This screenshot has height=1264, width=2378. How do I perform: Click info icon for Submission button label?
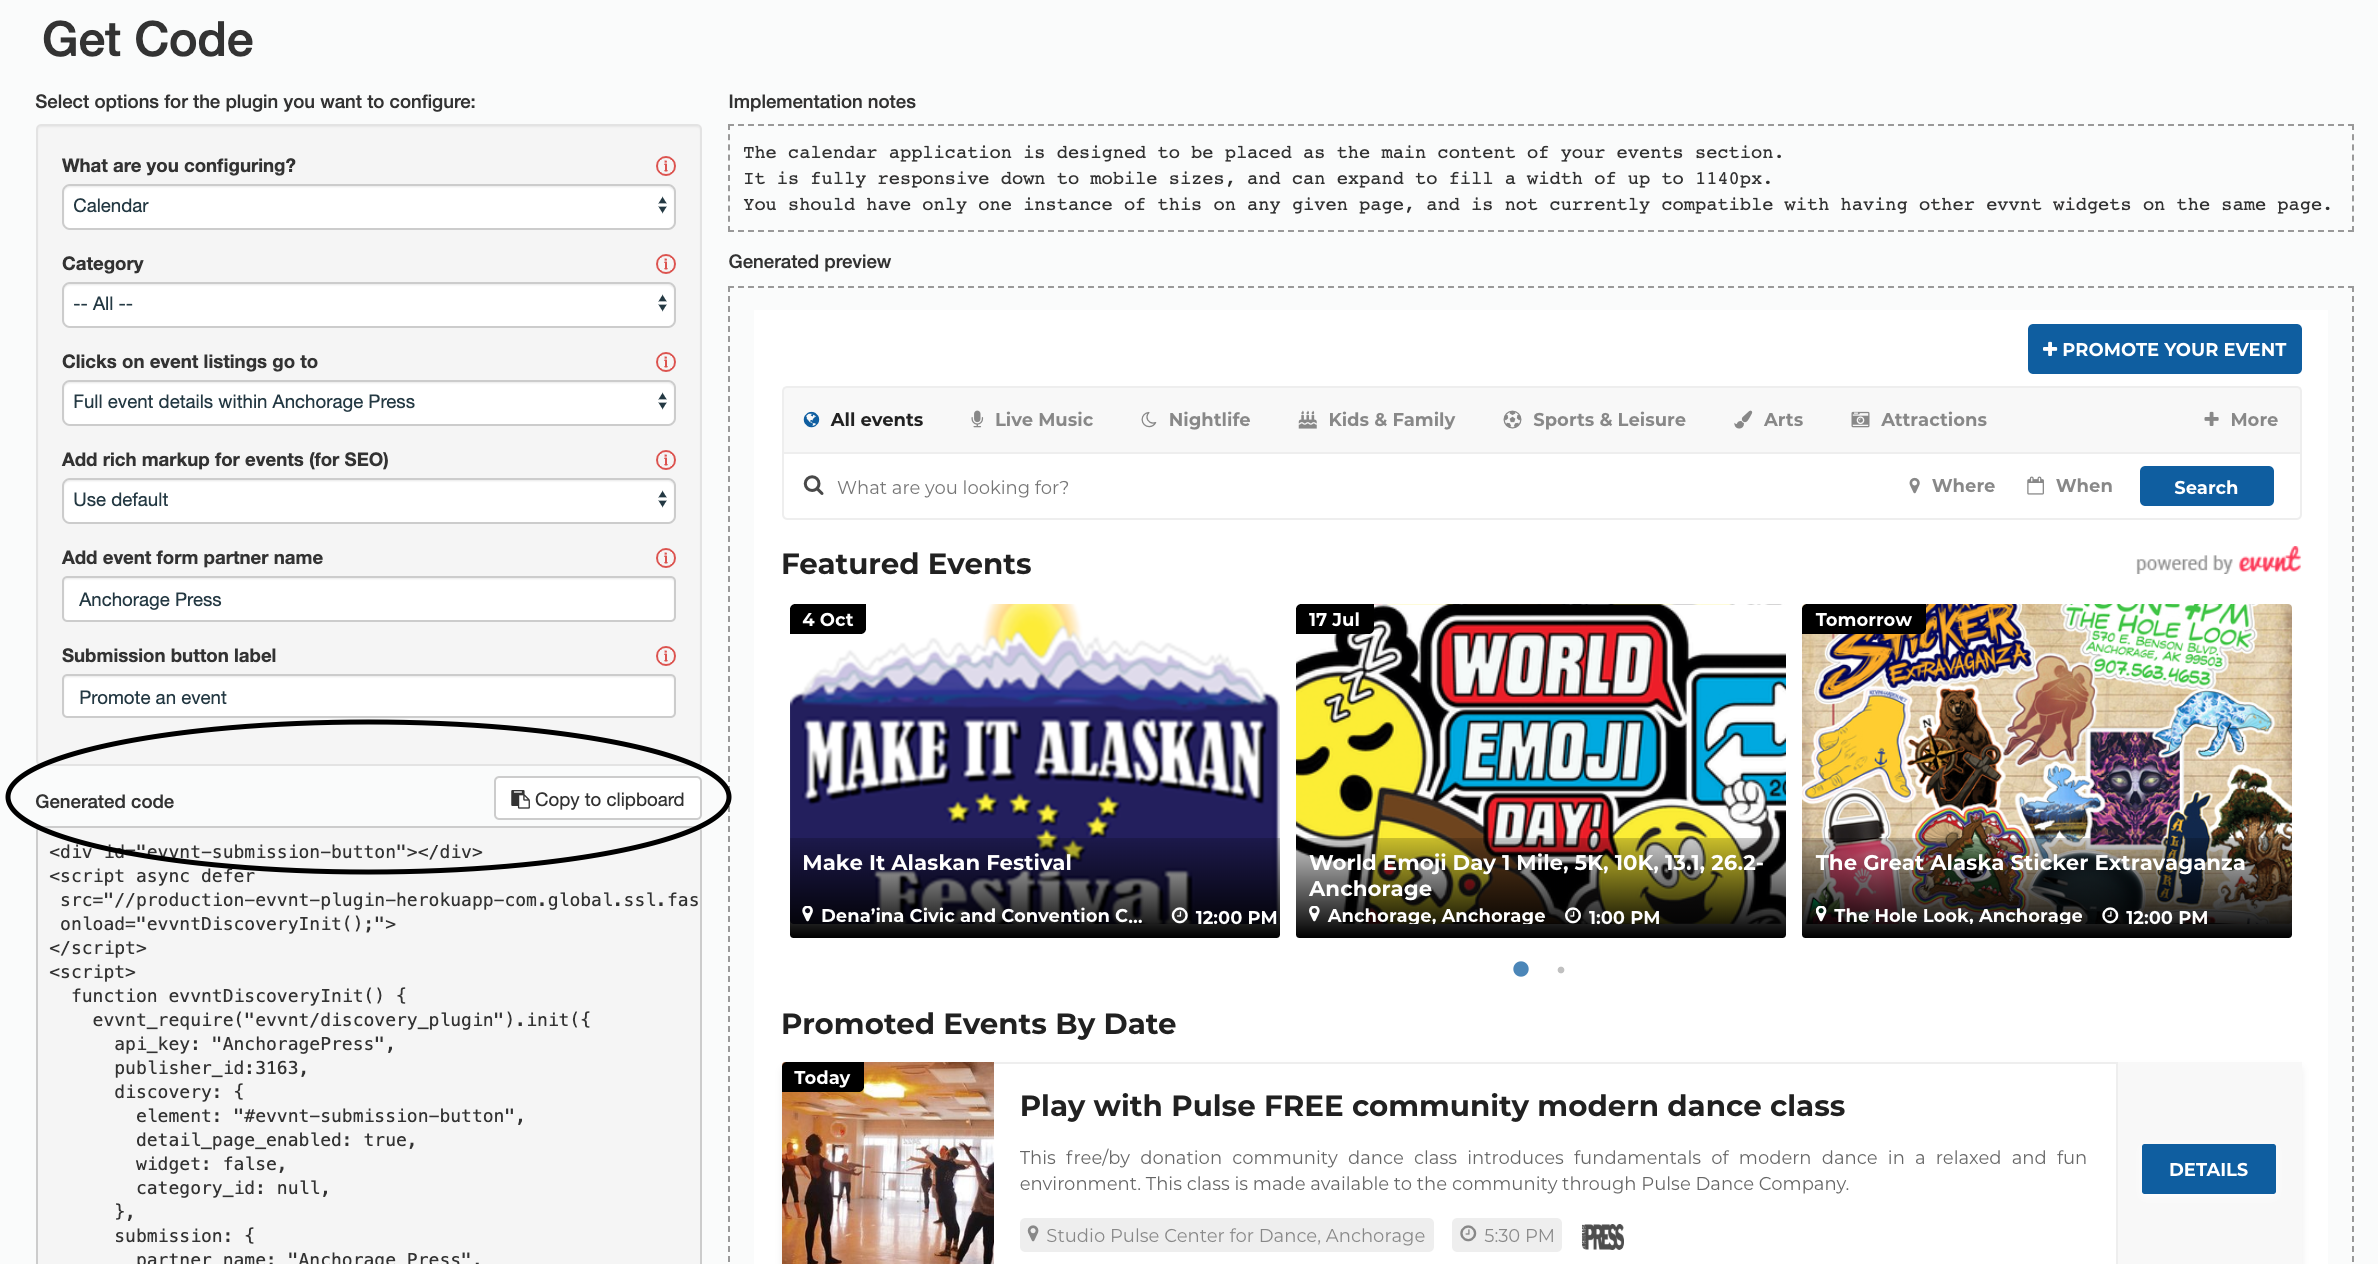point(665,656)
